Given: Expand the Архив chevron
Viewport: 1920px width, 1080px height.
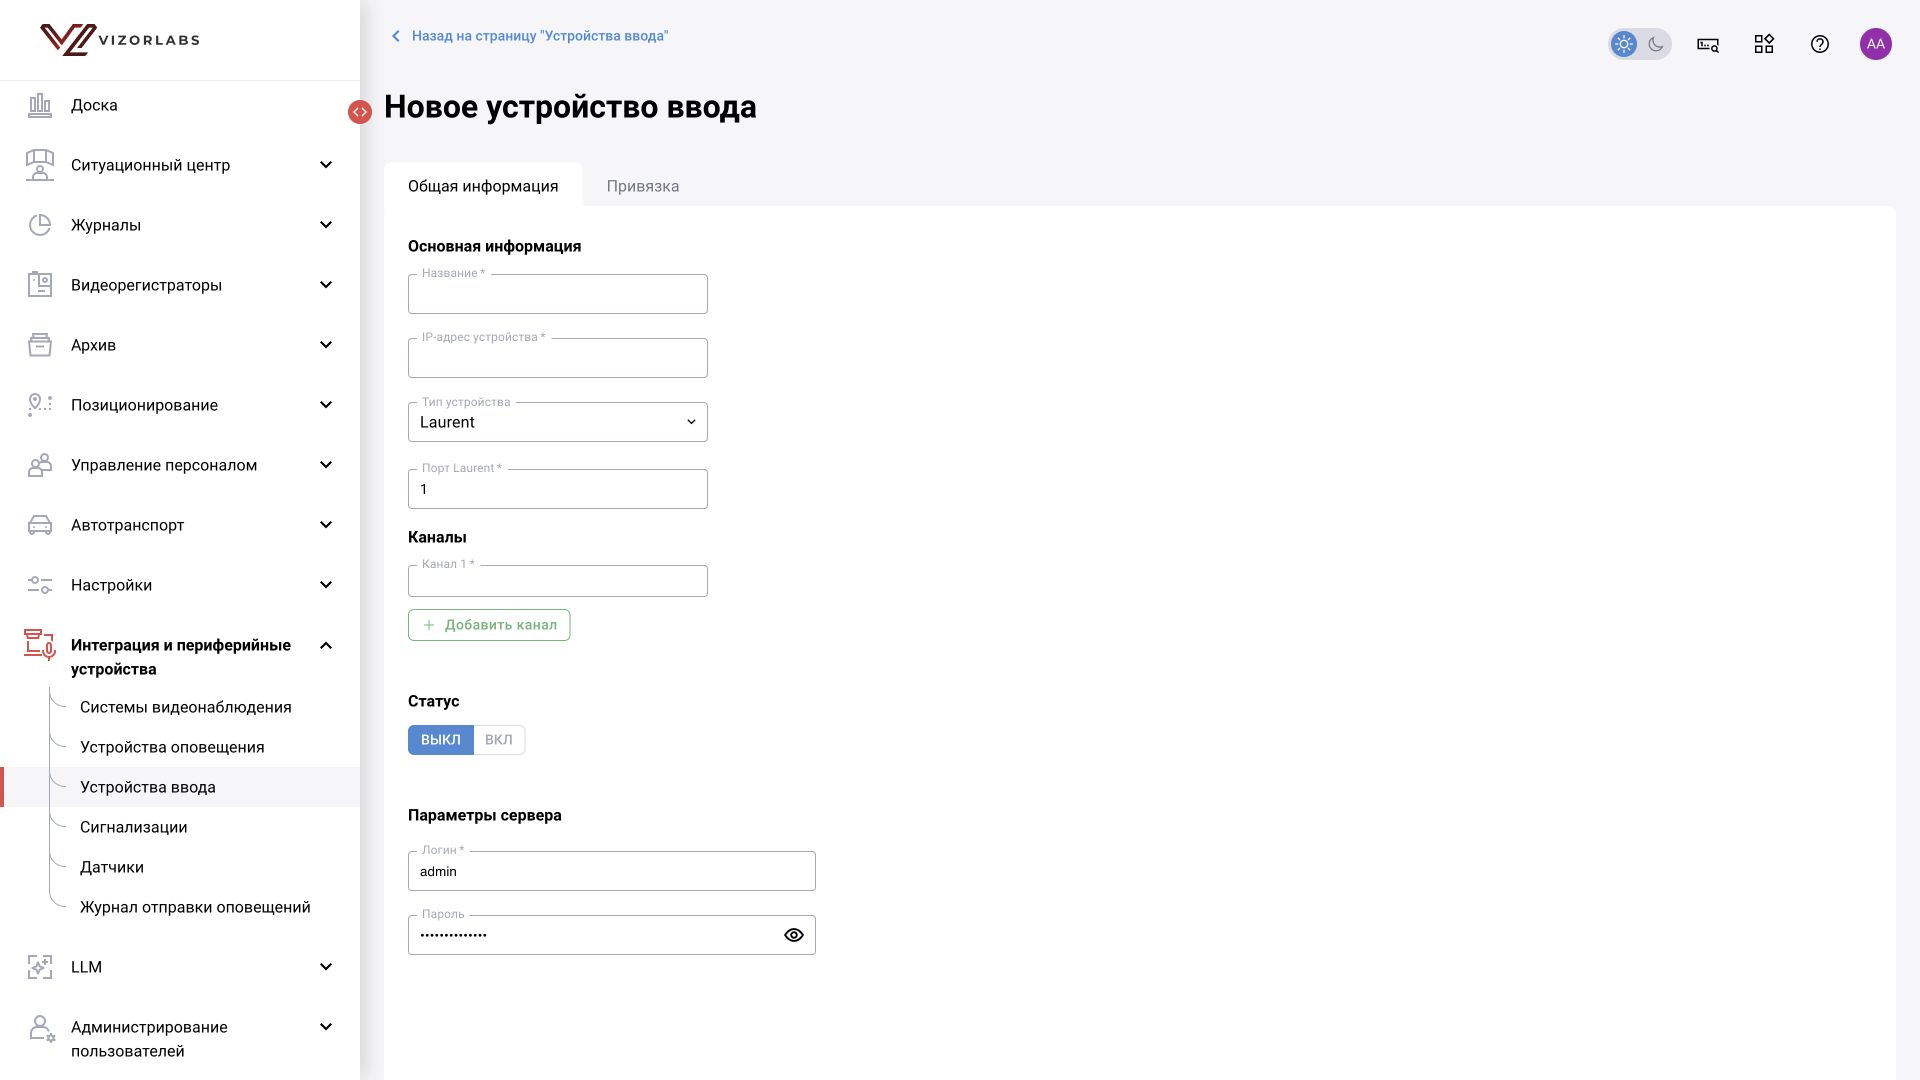Looking at the screenshot, I should (326, 345).
